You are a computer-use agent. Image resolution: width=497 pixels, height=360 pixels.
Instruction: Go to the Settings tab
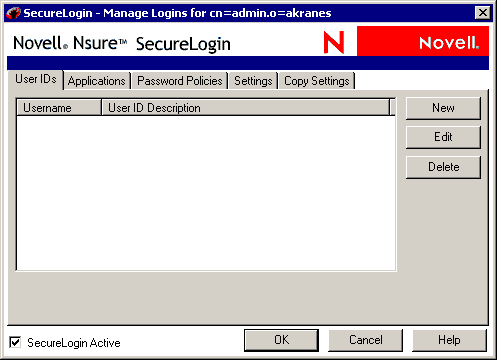click(x=253, y=81)
